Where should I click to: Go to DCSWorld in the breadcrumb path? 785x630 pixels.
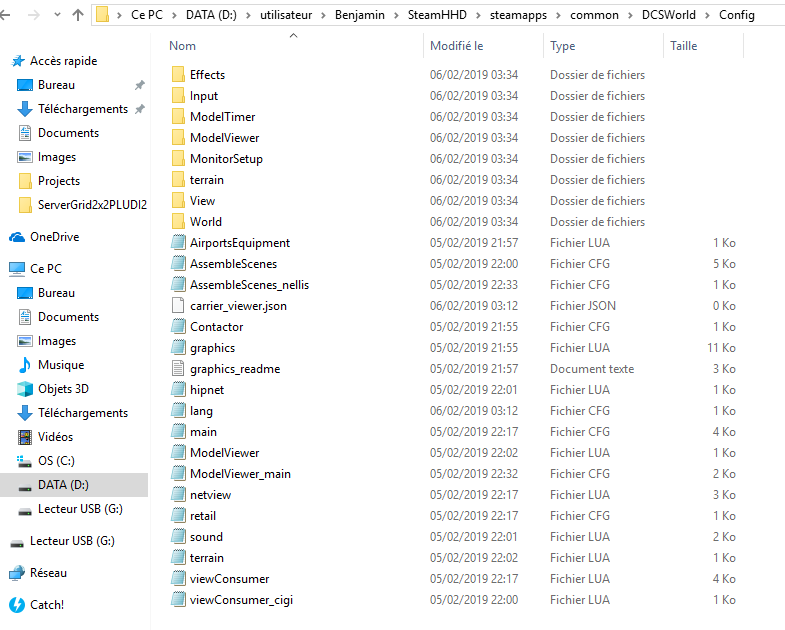668,15
